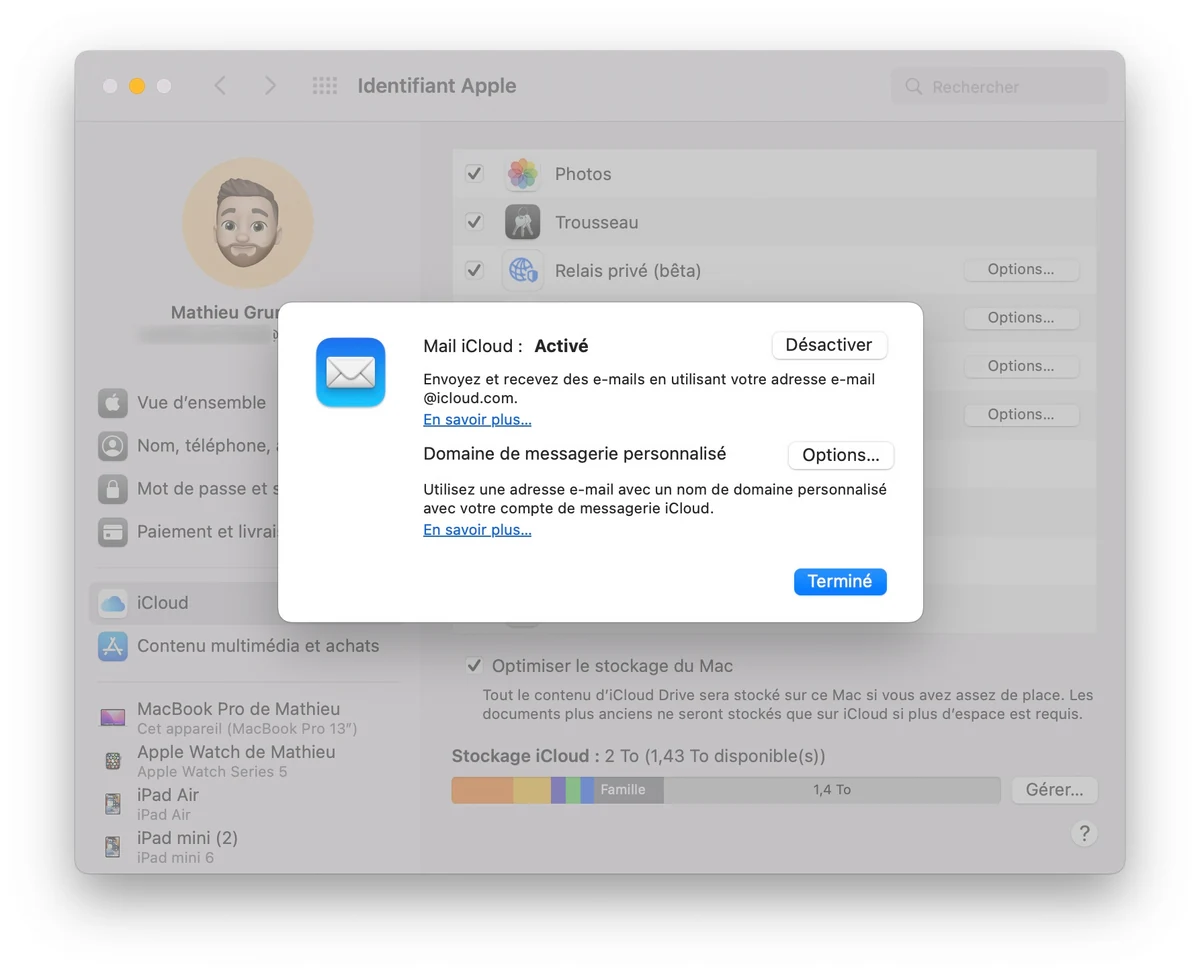Viewport: 1200px width, 973px height.
Task: Click the Trousseau keychain icon
Action: (x=522, y=222)
